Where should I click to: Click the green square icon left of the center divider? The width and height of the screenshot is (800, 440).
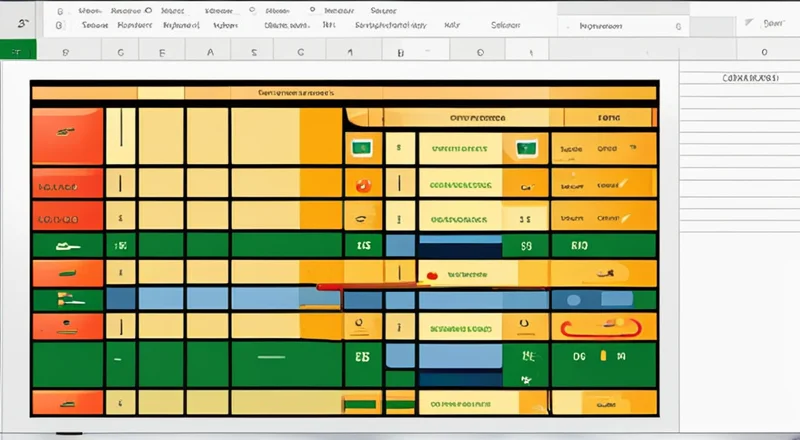click(x=361, y=150)
